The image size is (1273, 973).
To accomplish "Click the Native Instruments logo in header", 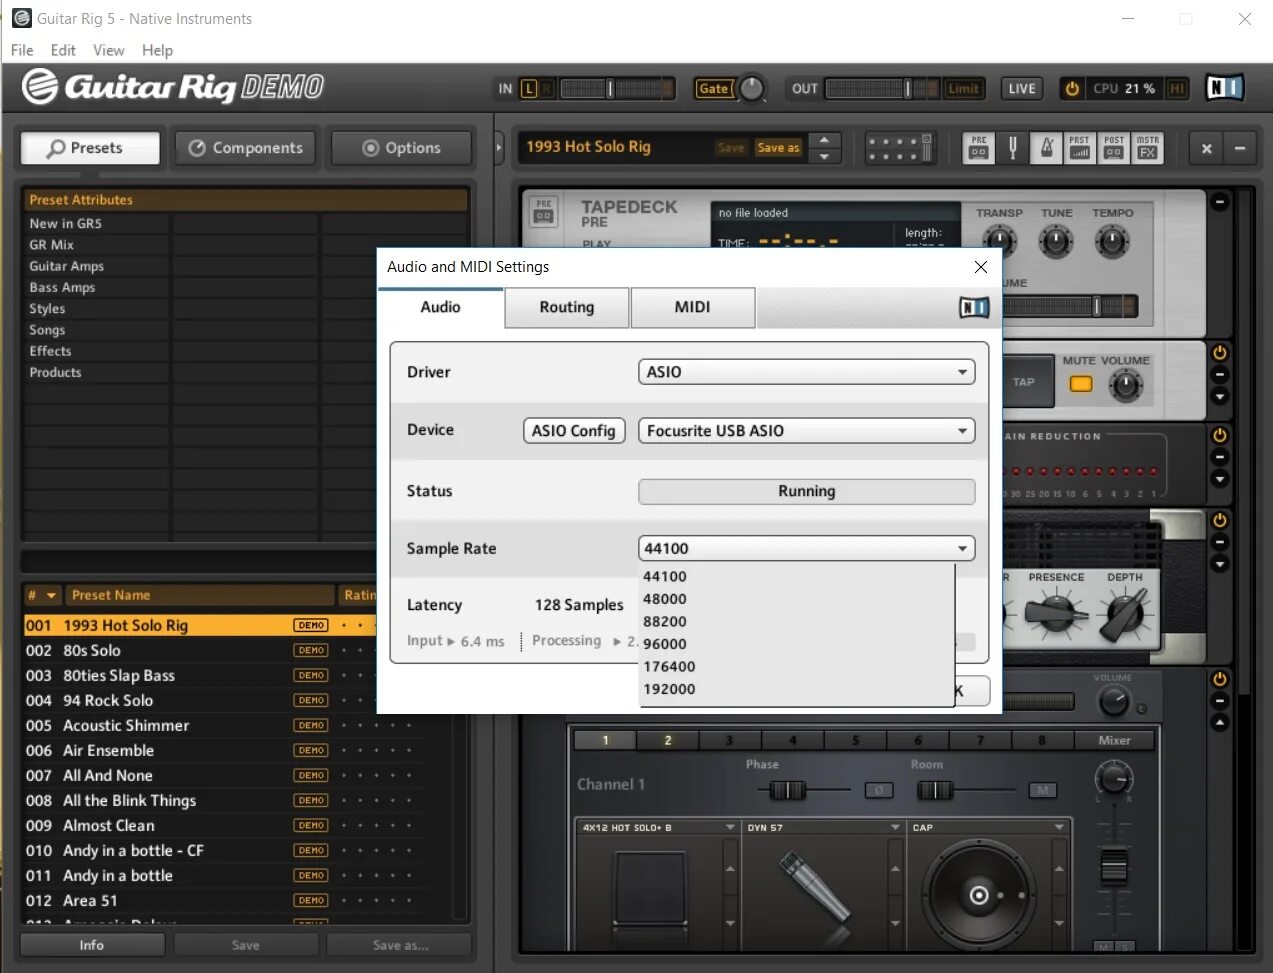I will click(x=1224, y=88).
